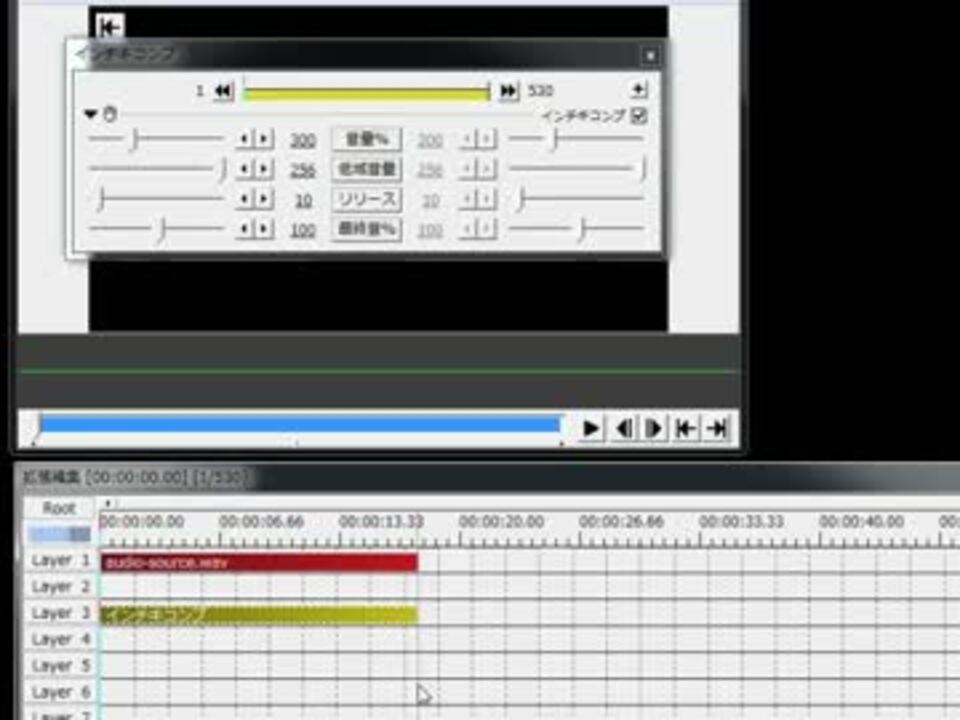Increase left value of the 256 row
The height and width of the screenshot is (720, 960).
point(264,169)
